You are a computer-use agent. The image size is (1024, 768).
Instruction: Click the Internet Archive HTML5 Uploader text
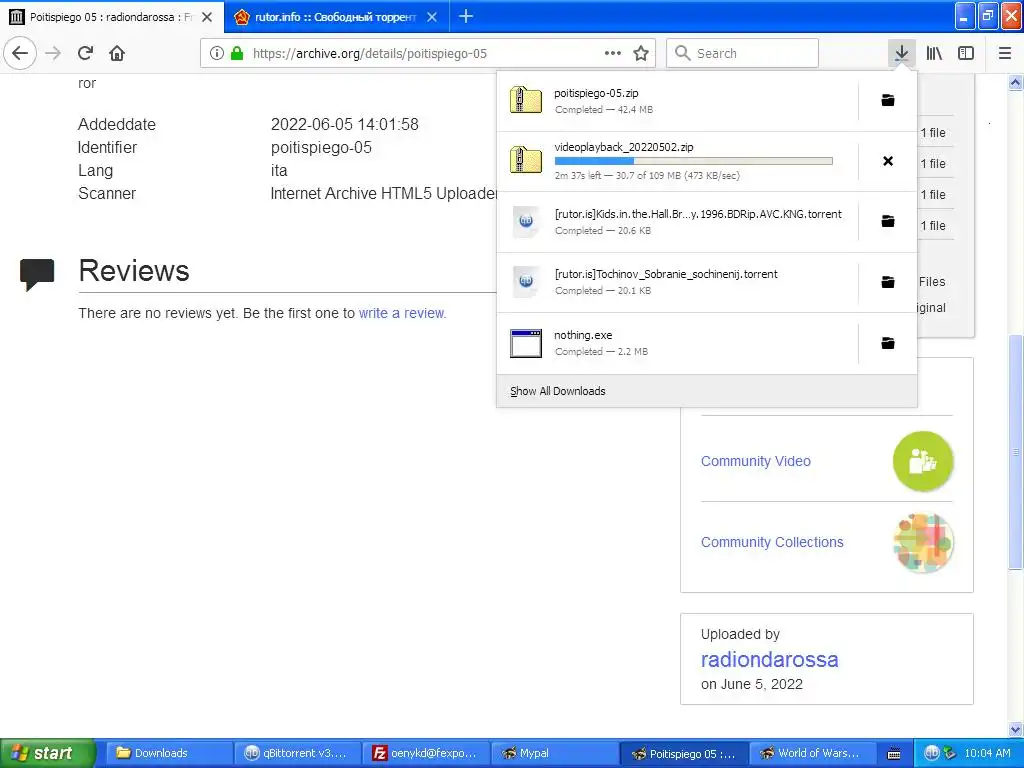384,193
